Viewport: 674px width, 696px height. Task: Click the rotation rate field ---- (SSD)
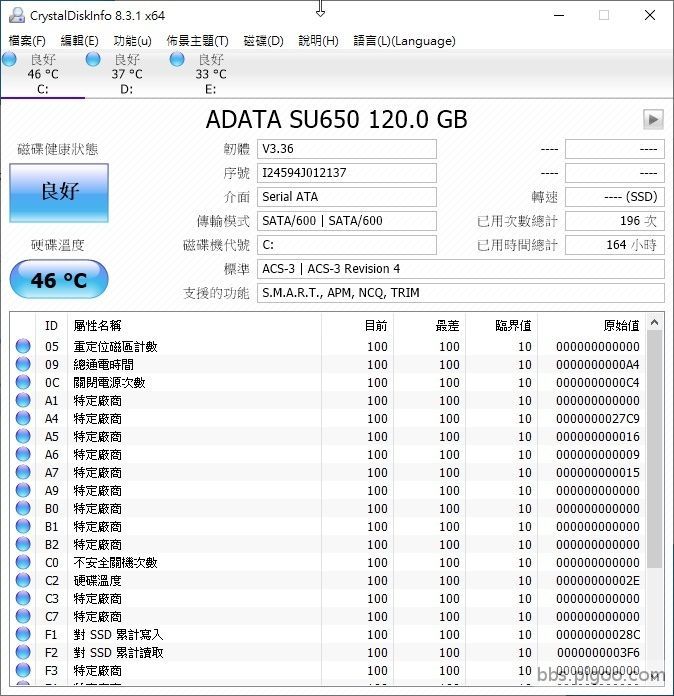(615, 197)
